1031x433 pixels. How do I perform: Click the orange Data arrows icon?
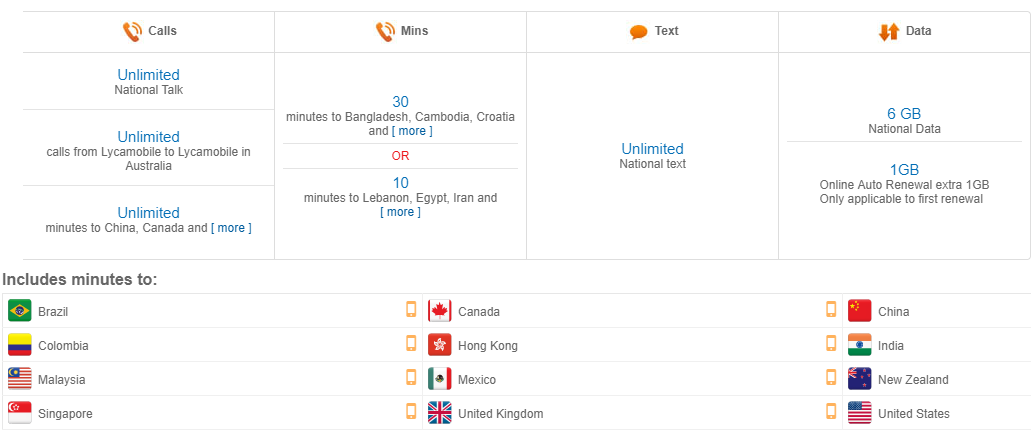tap(888, 32)
